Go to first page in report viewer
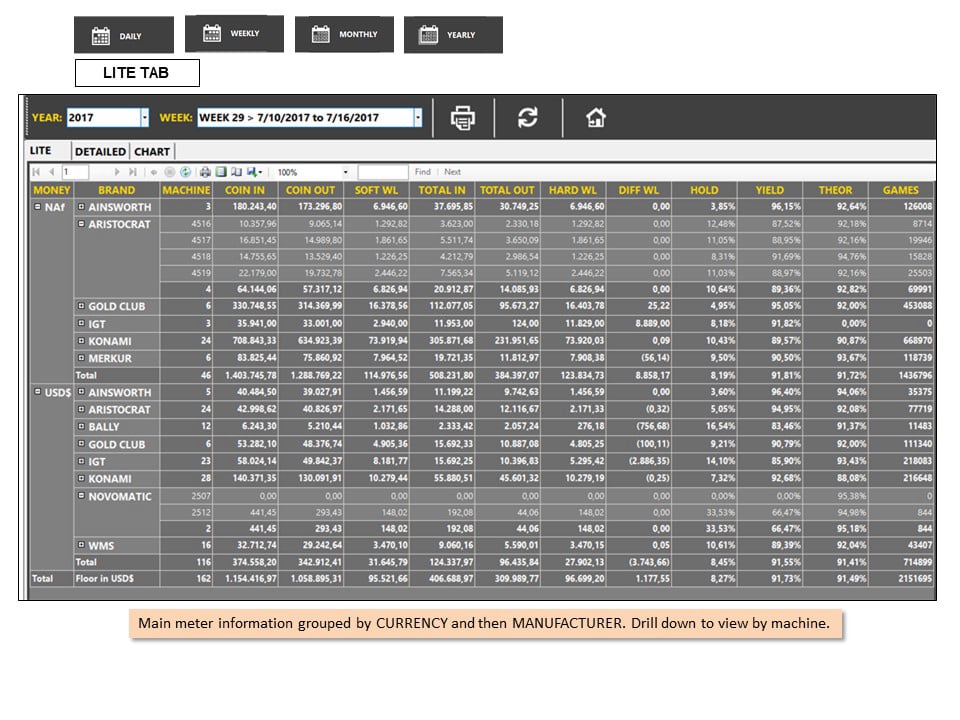The width and height of the screenshot is (960, 720). click(x=36, y=172)
